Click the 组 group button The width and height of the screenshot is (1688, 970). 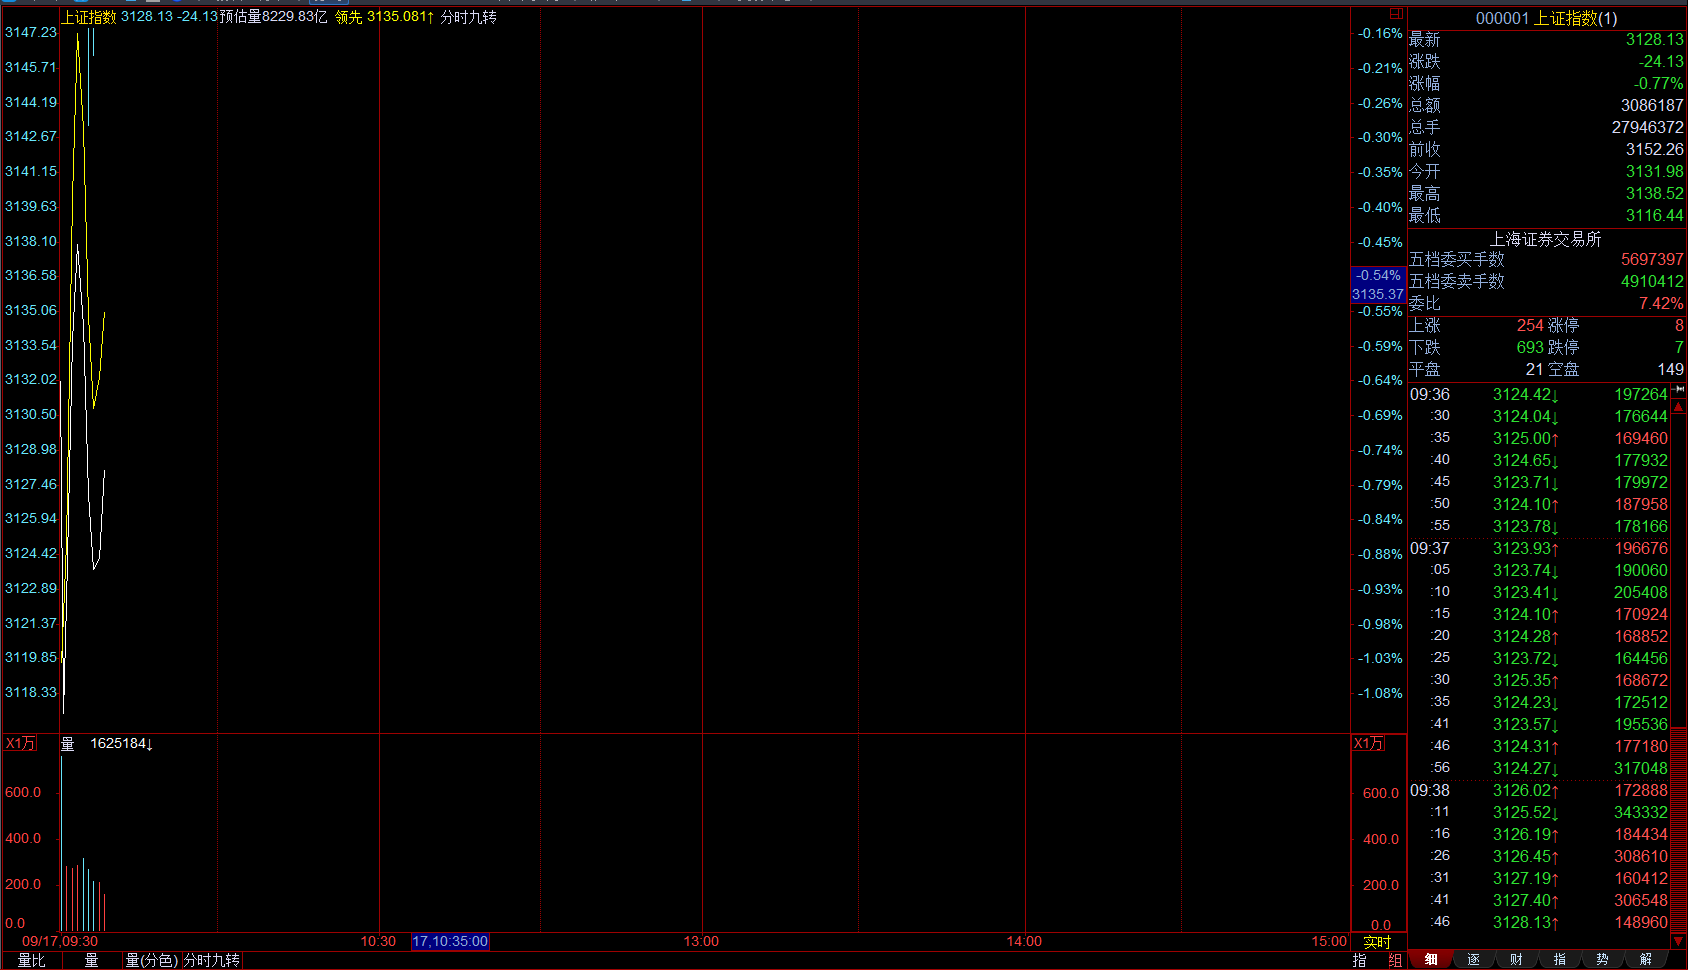pyautogui.click(x=1394, y=960)
